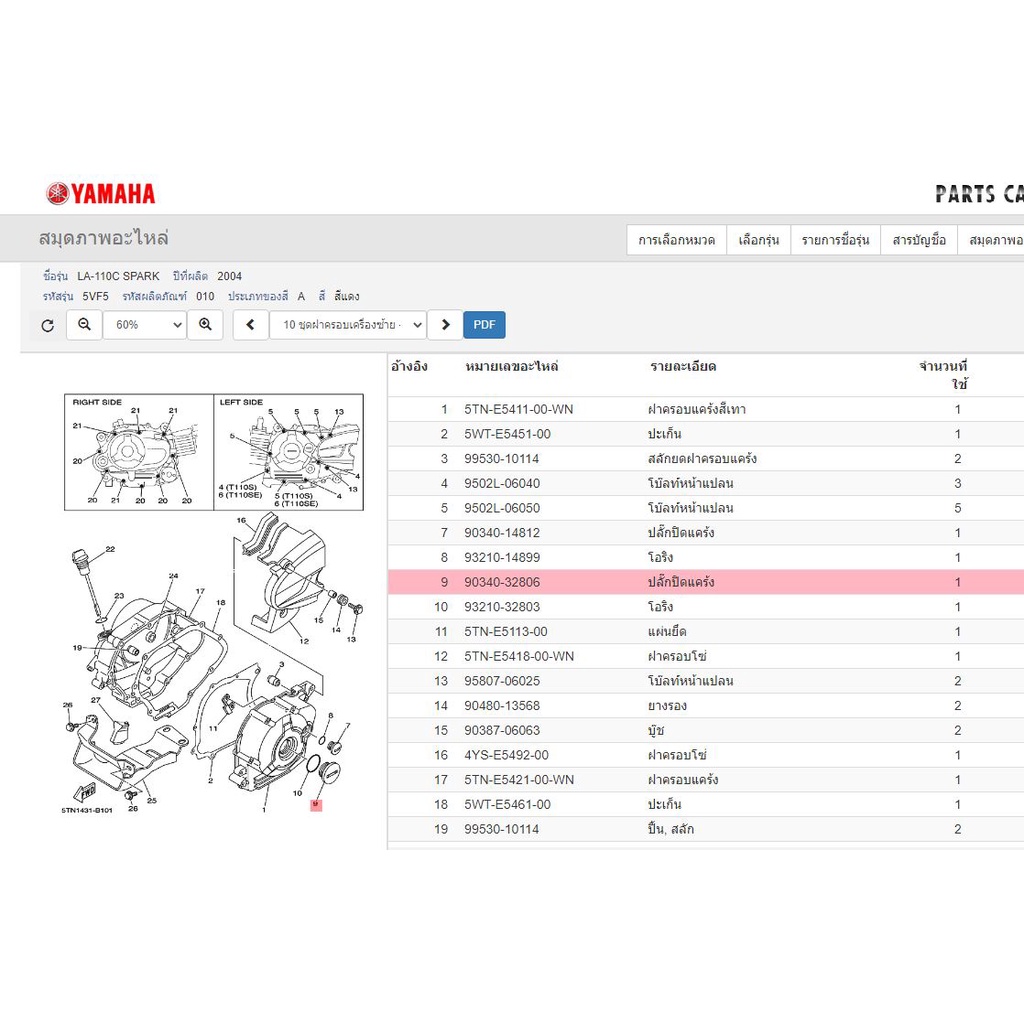Go to previous diagram page arrow
The image size is (1024, 1024).
[x=251, y=325]
